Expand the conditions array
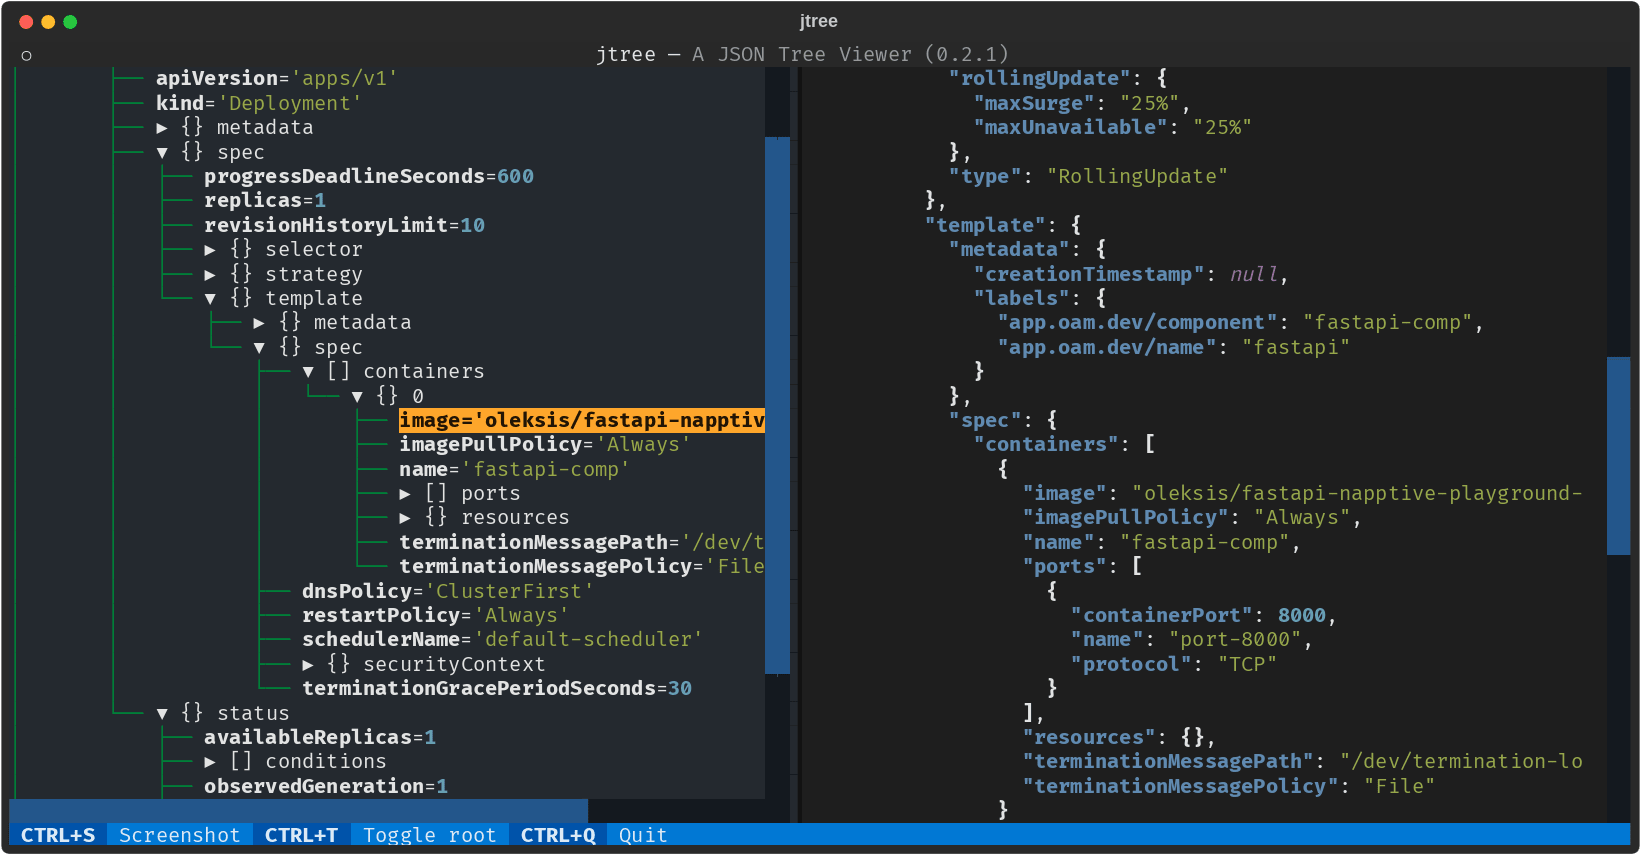This screenshot has width=1641, height=855. (210, 762)
